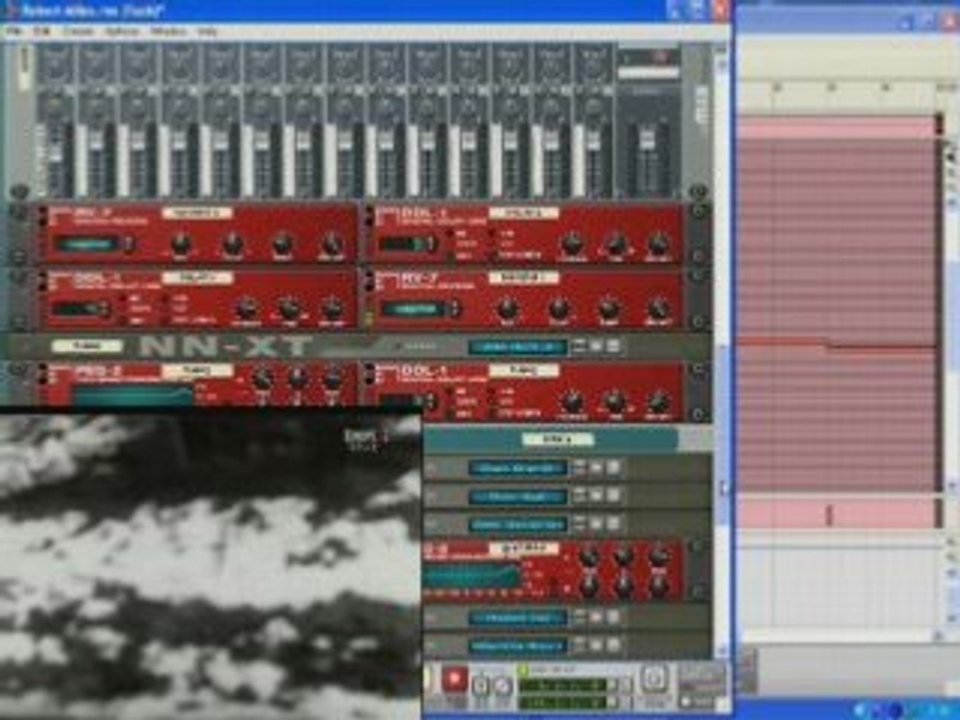This screenshot has height=720, width=960.
Task: Click the bypass switch on the second-row RV-7 reverb
Action: tap(369, 281)
